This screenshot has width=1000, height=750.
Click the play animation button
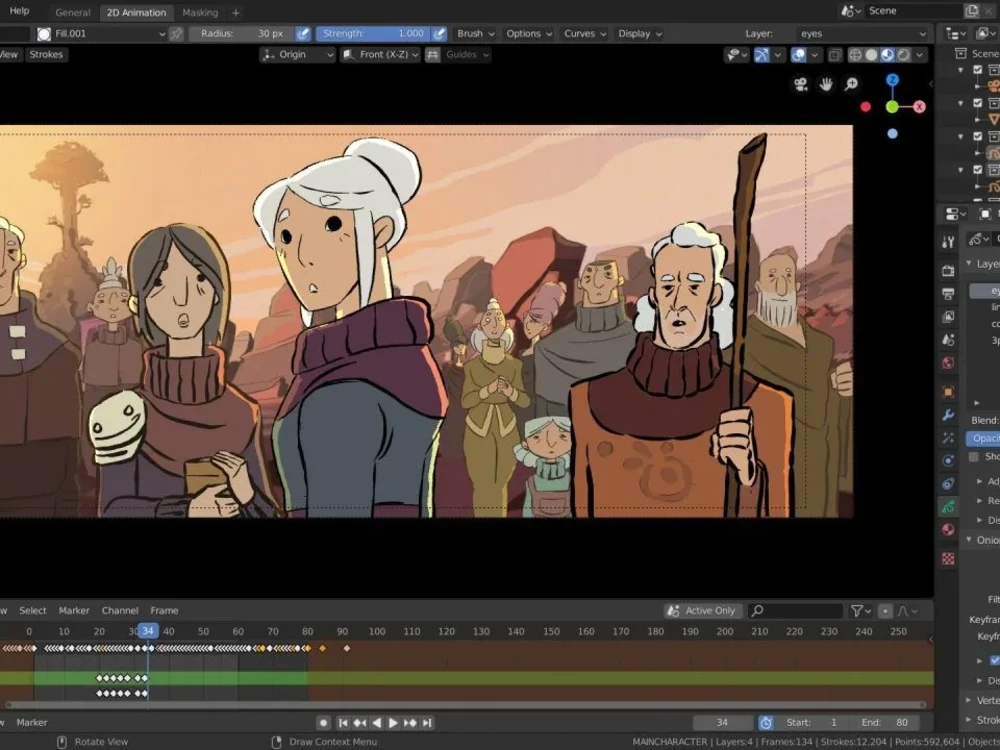click(393, 723)
